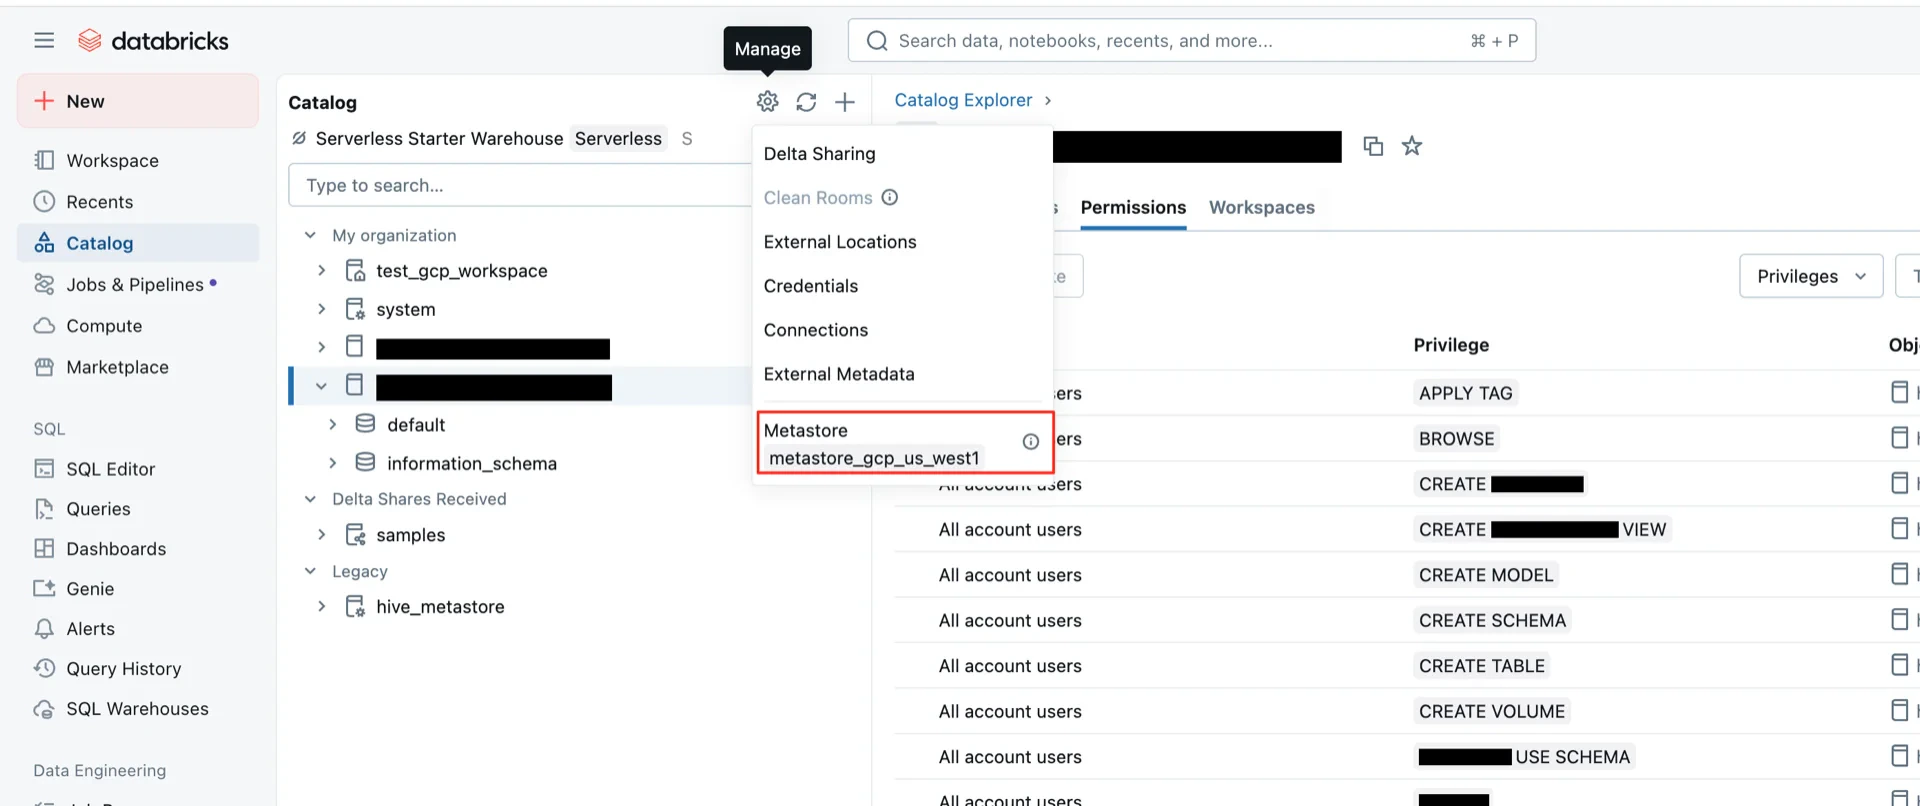Image resolution: width=1920 pixels, height=806 pixels.
Task: Select Delta Sharing from Manage menu
Action: (x=902, y=154)
